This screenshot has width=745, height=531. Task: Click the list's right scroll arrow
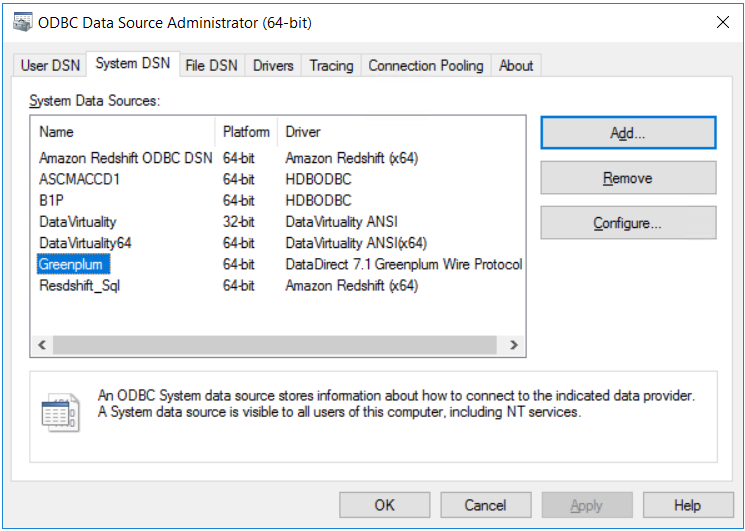tap(514, 345)
